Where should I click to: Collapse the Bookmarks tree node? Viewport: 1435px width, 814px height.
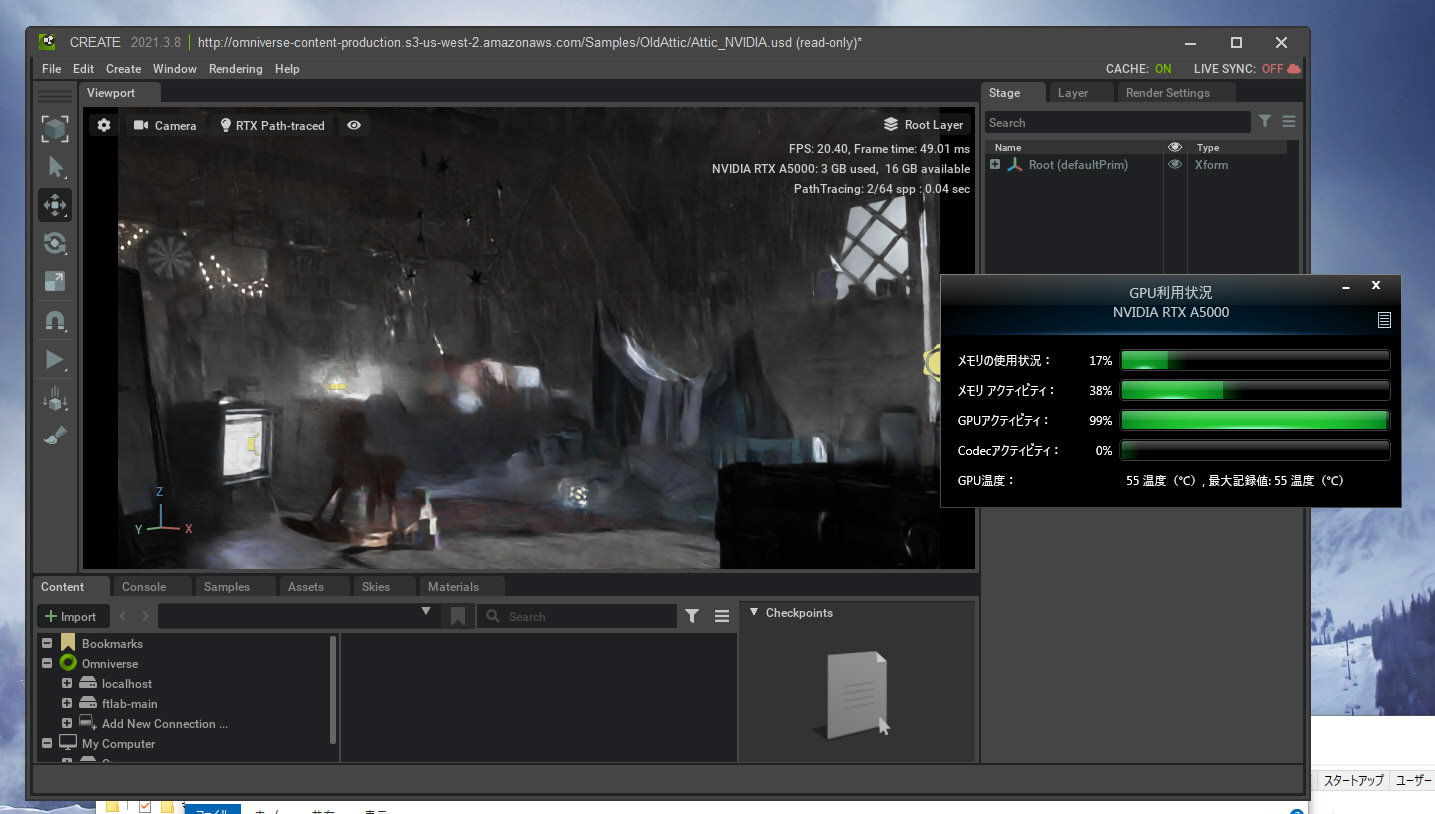[47, 643]
